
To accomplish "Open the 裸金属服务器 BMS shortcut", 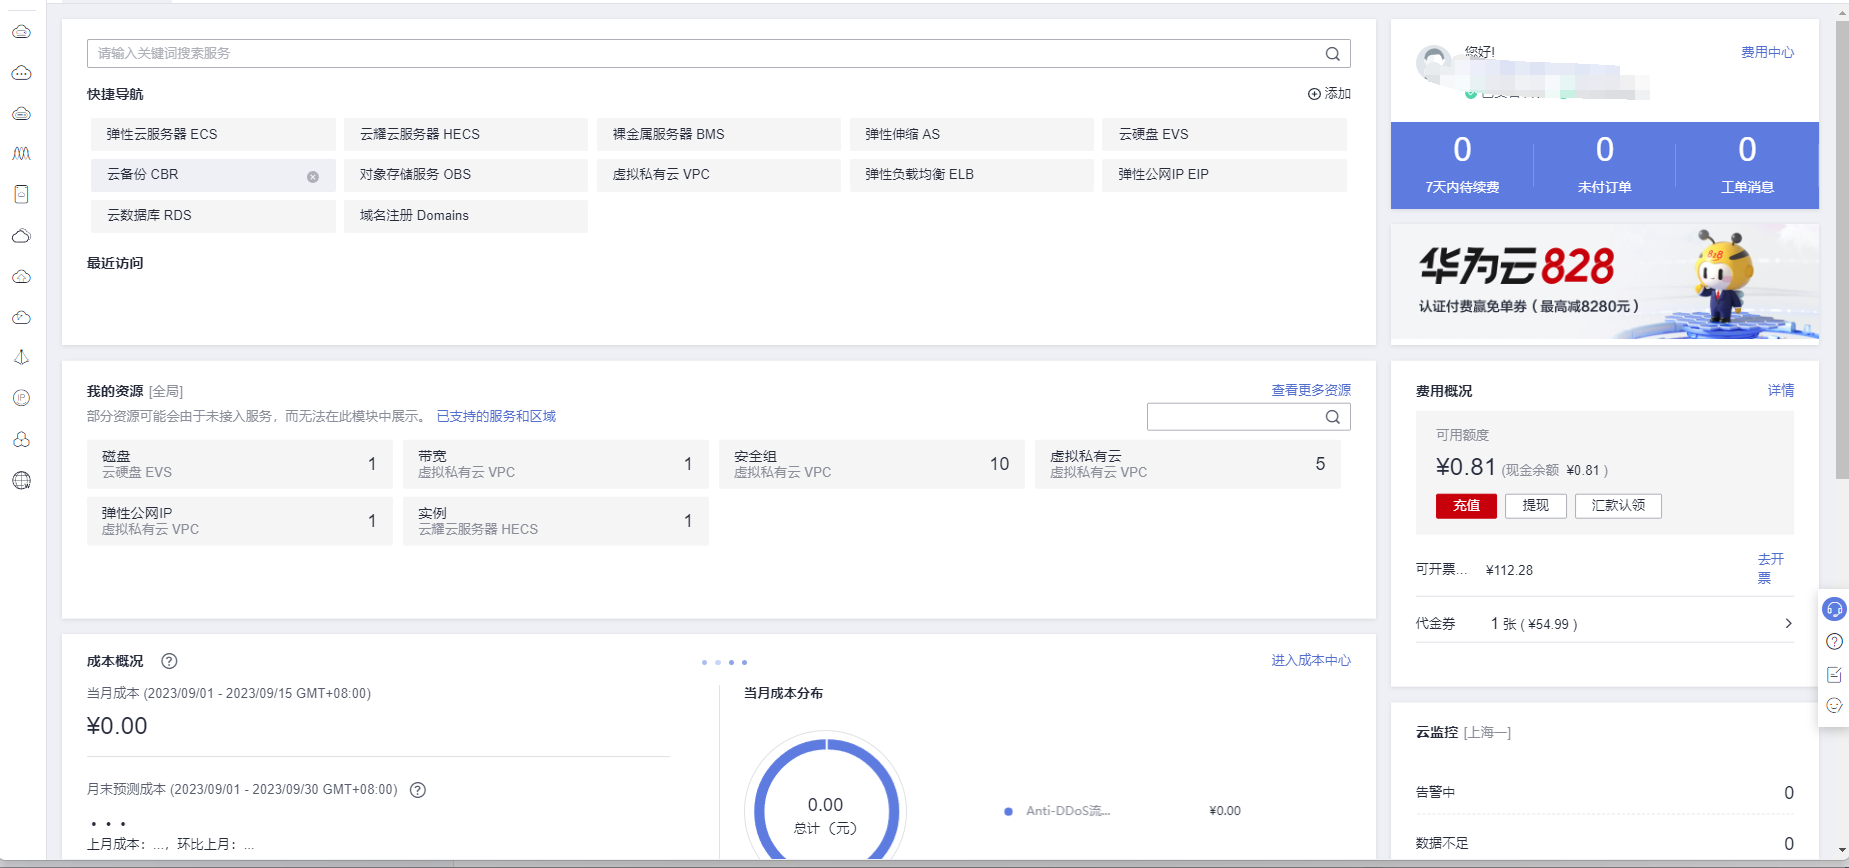I will [x=719, y=134].
